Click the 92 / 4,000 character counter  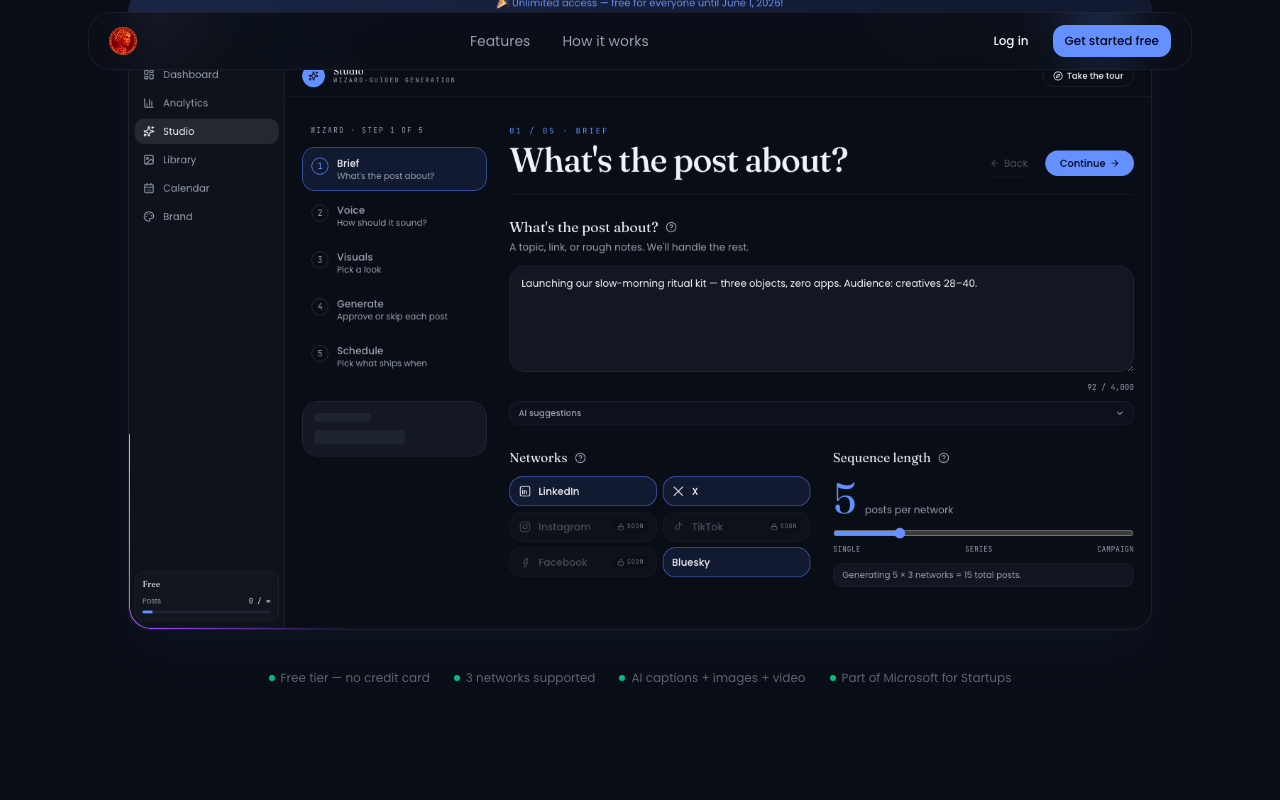point(1111,387)
